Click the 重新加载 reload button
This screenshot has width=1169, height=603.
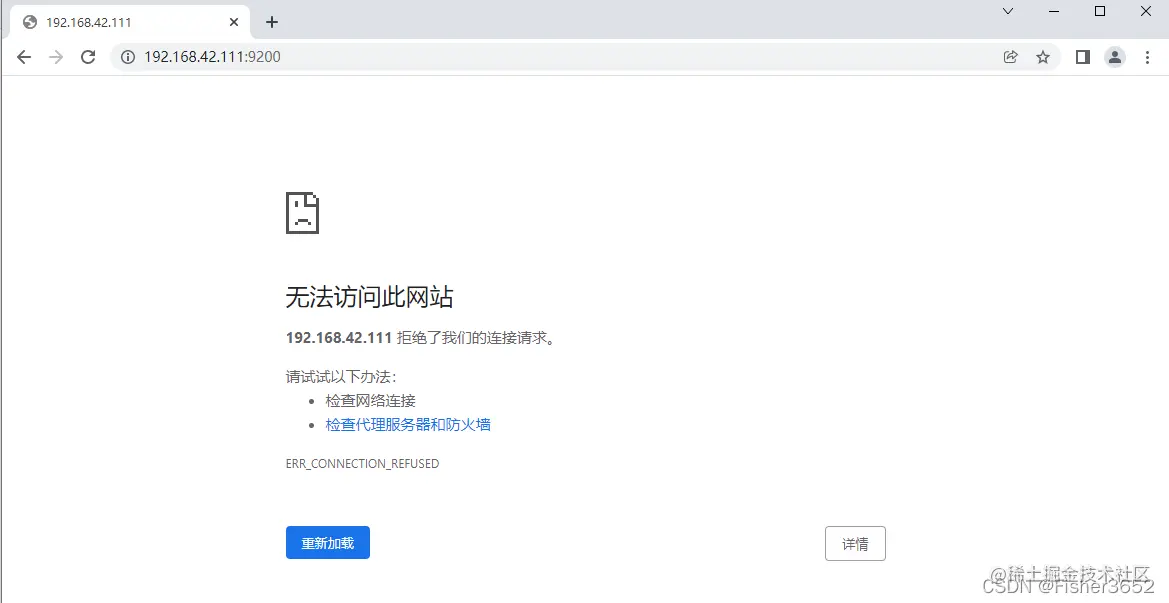click(x=327, y=542)
